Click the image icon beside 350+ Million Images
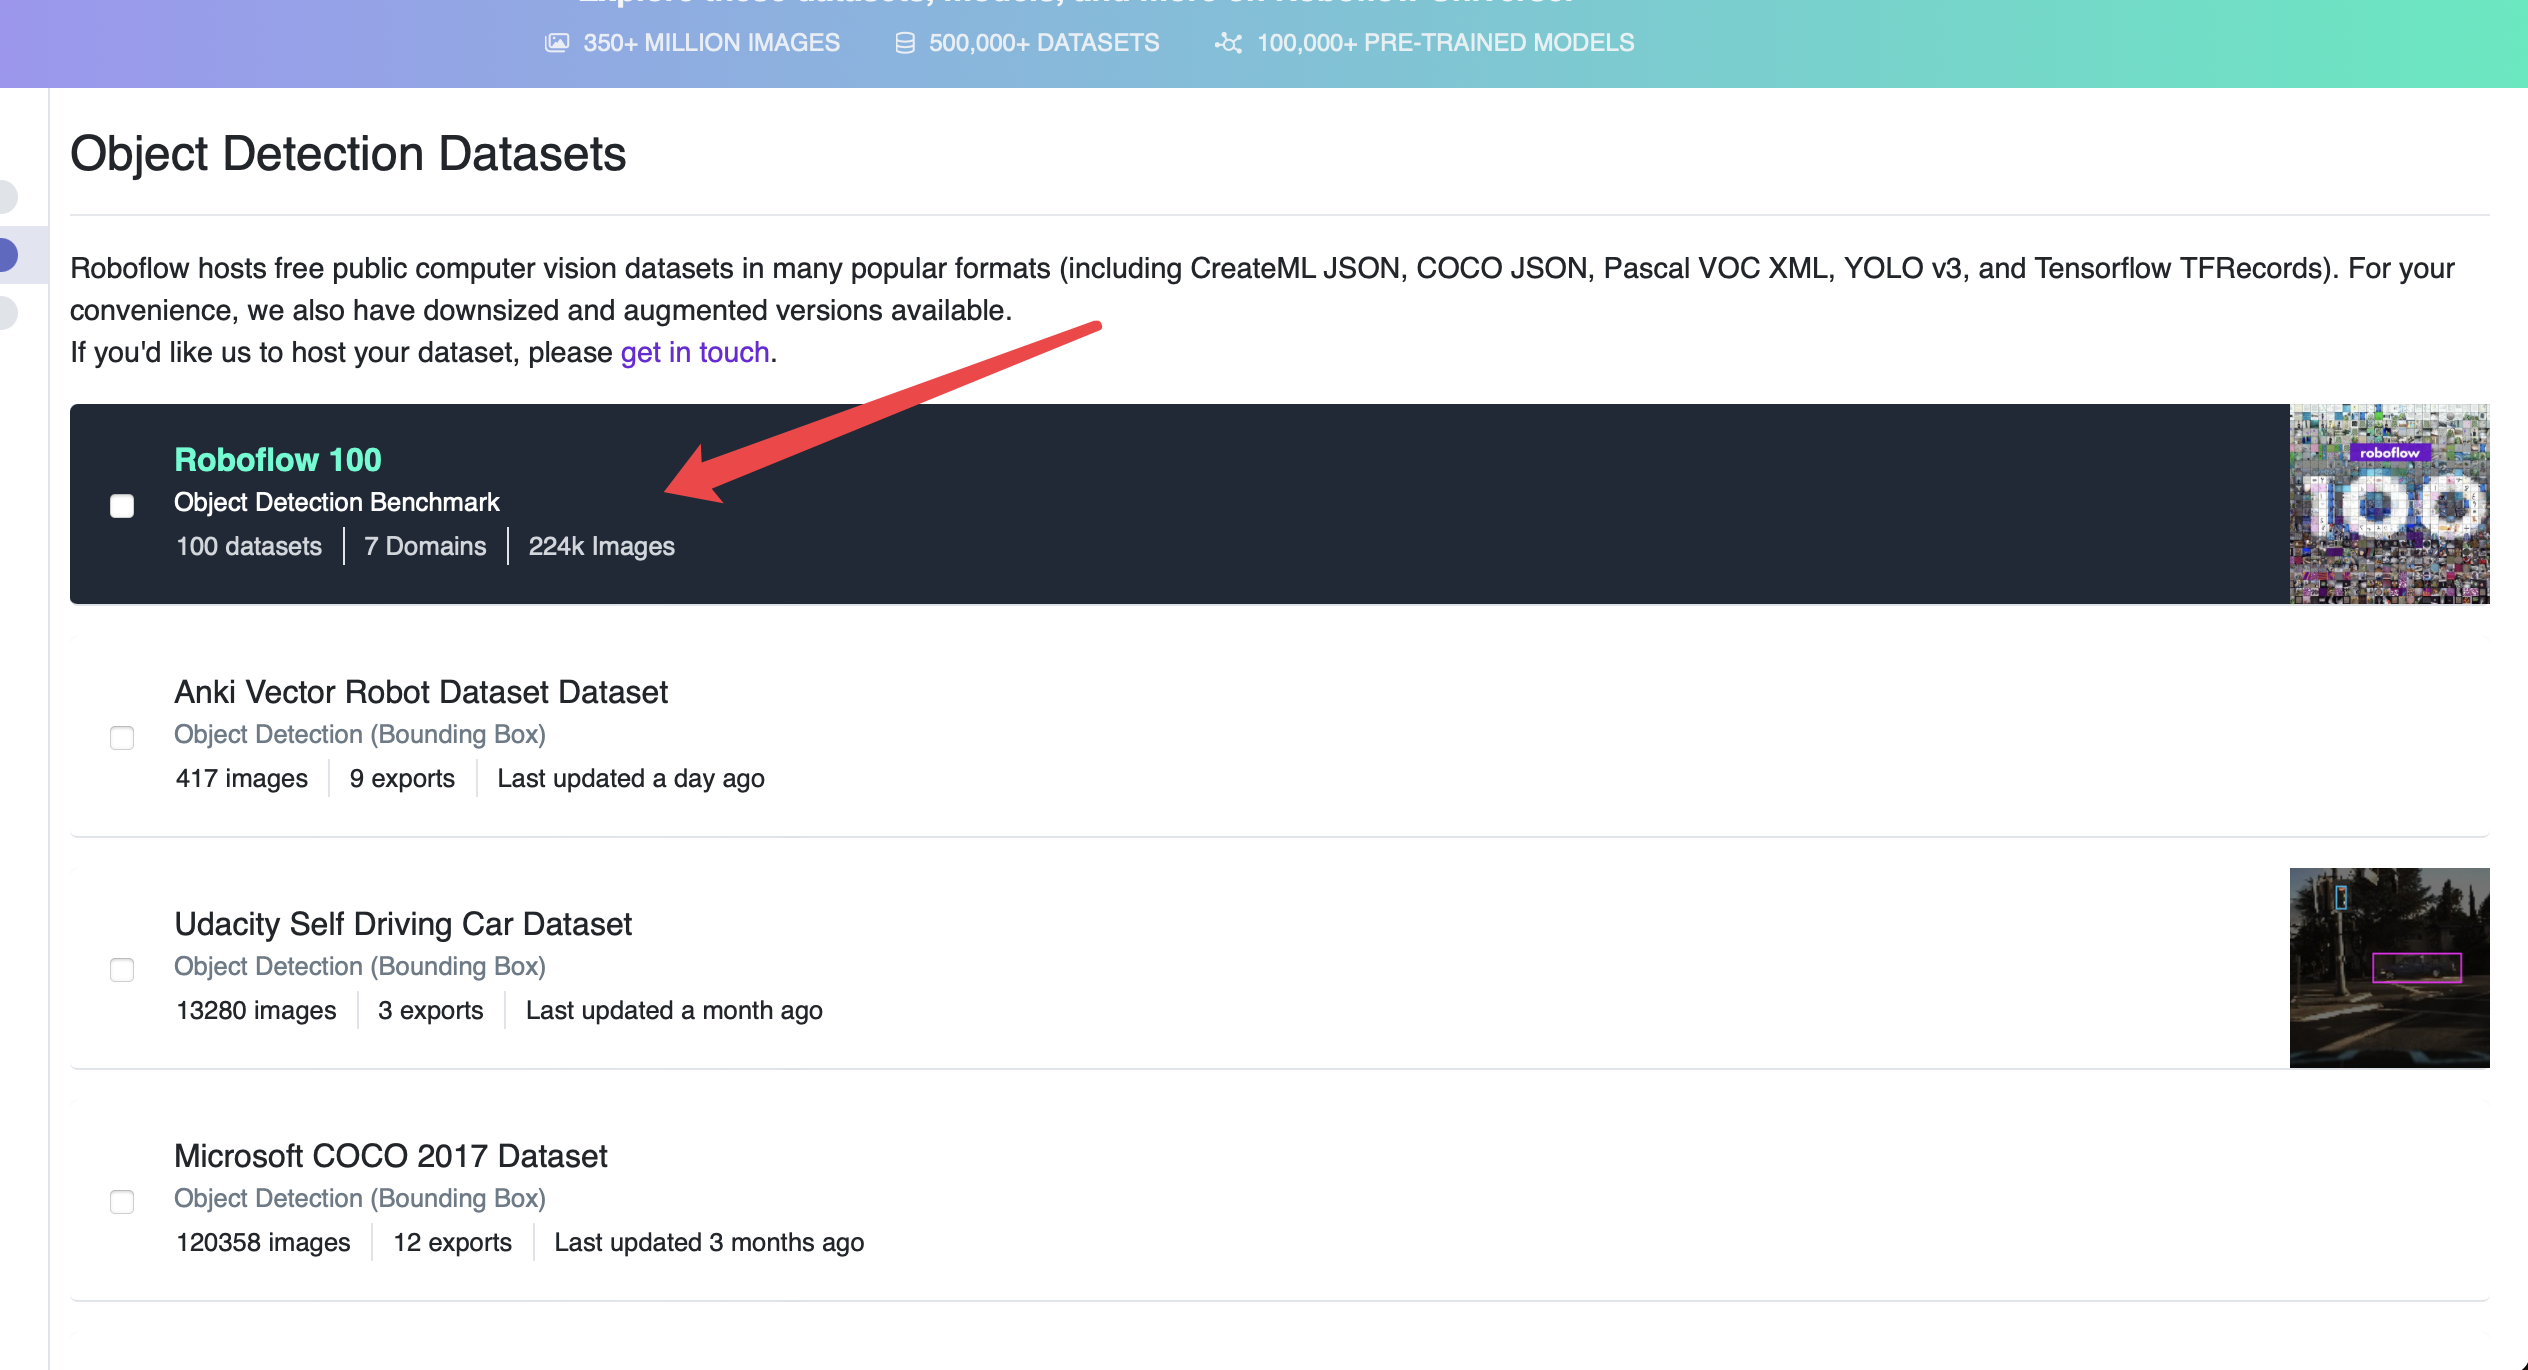This screenshot has width=2528, height=1370. point(556,43)
